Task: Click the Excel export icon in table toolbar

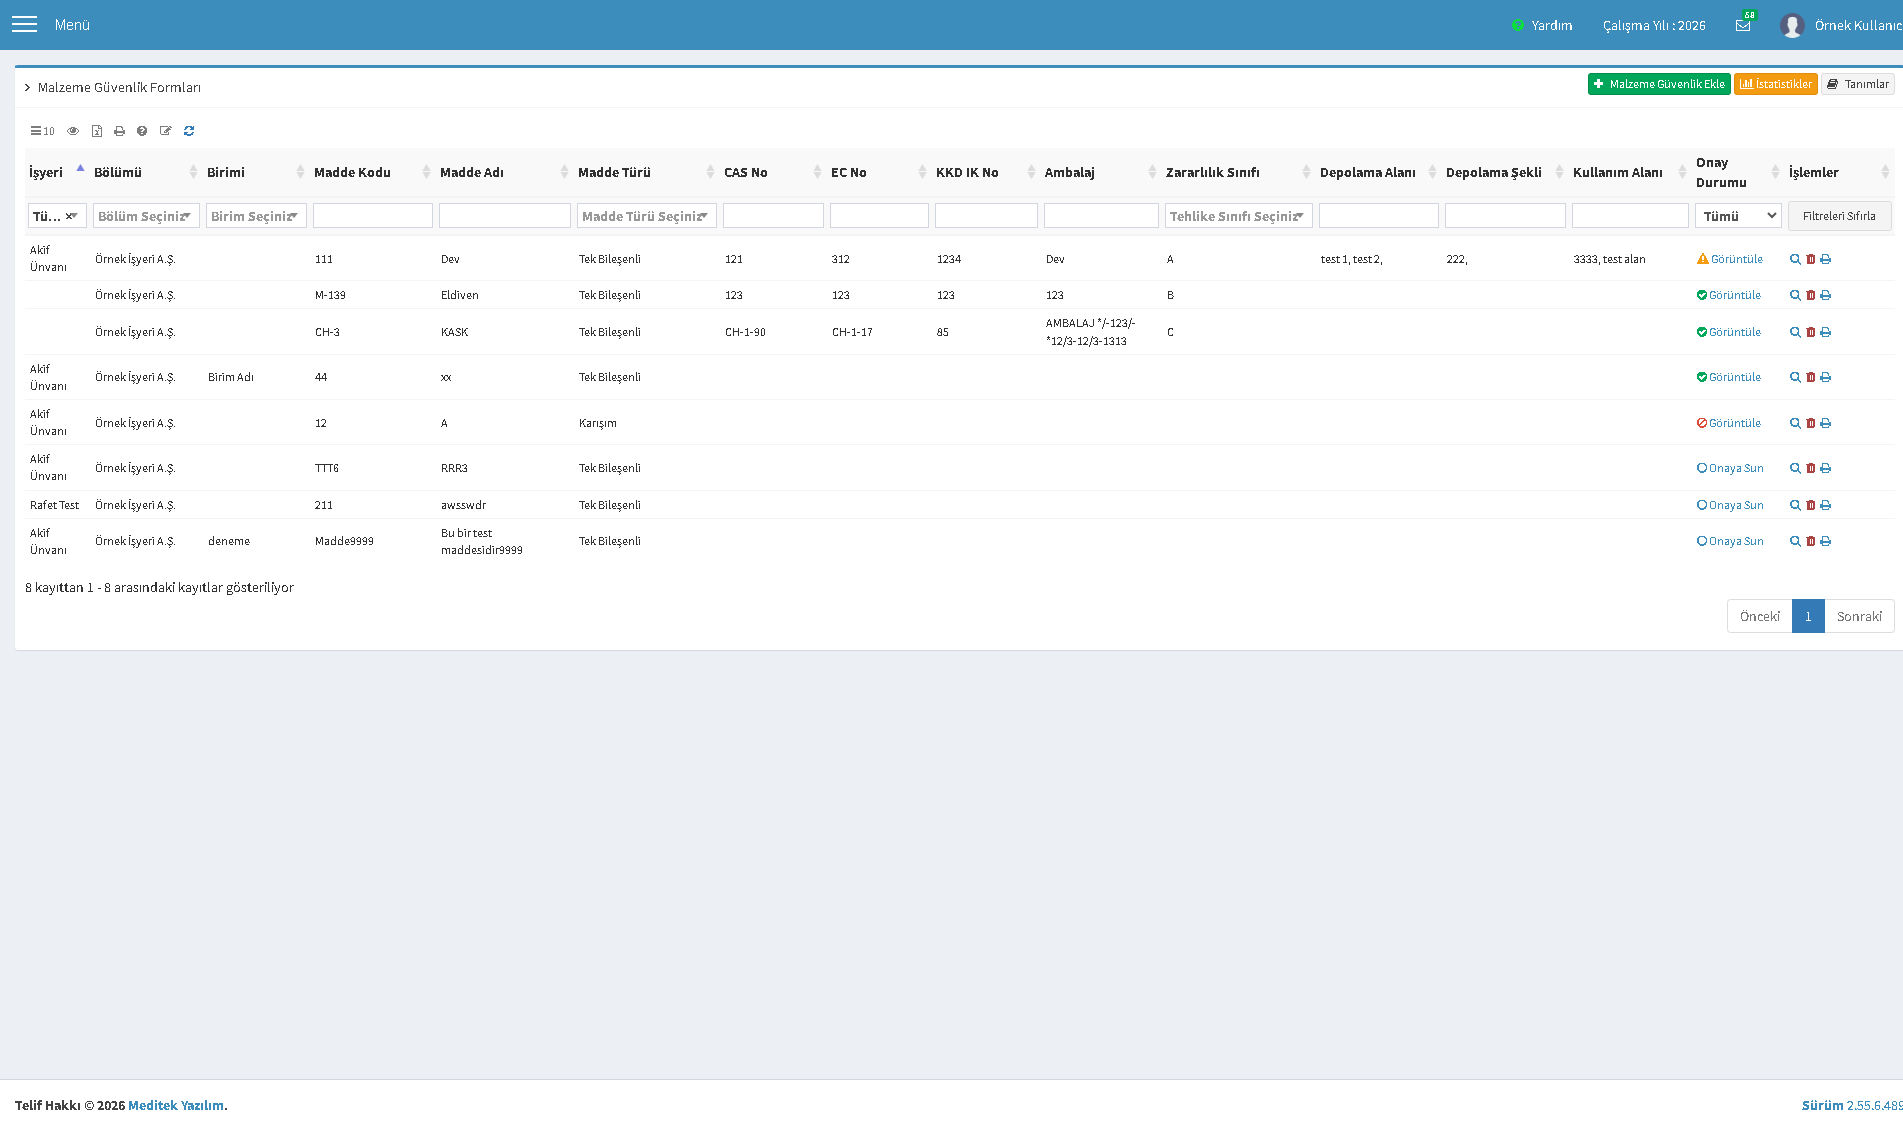Action: click(x=97, y=131)
